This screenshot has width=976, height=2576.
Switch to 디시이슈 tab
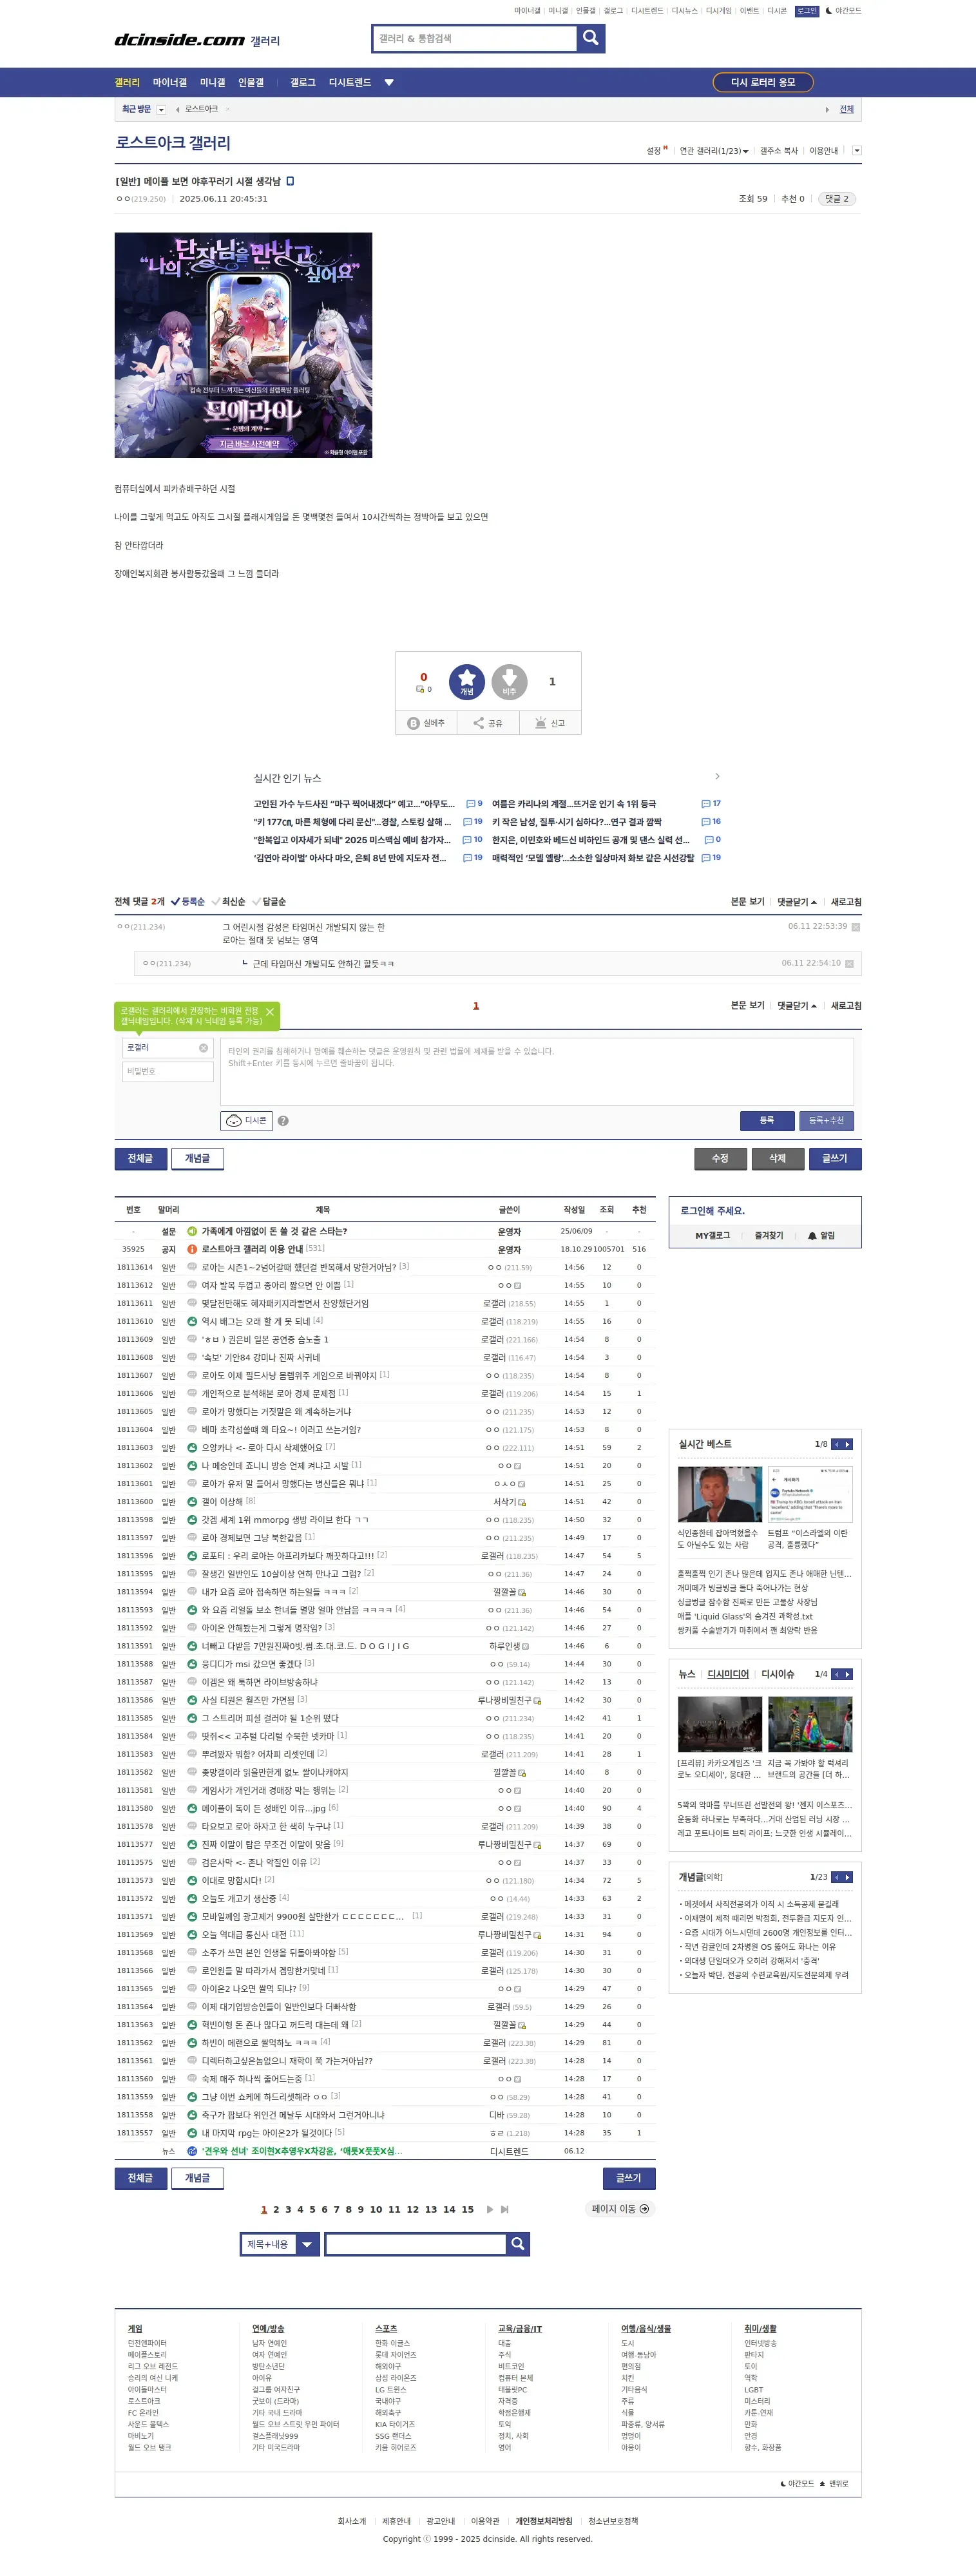[777, 1674]
